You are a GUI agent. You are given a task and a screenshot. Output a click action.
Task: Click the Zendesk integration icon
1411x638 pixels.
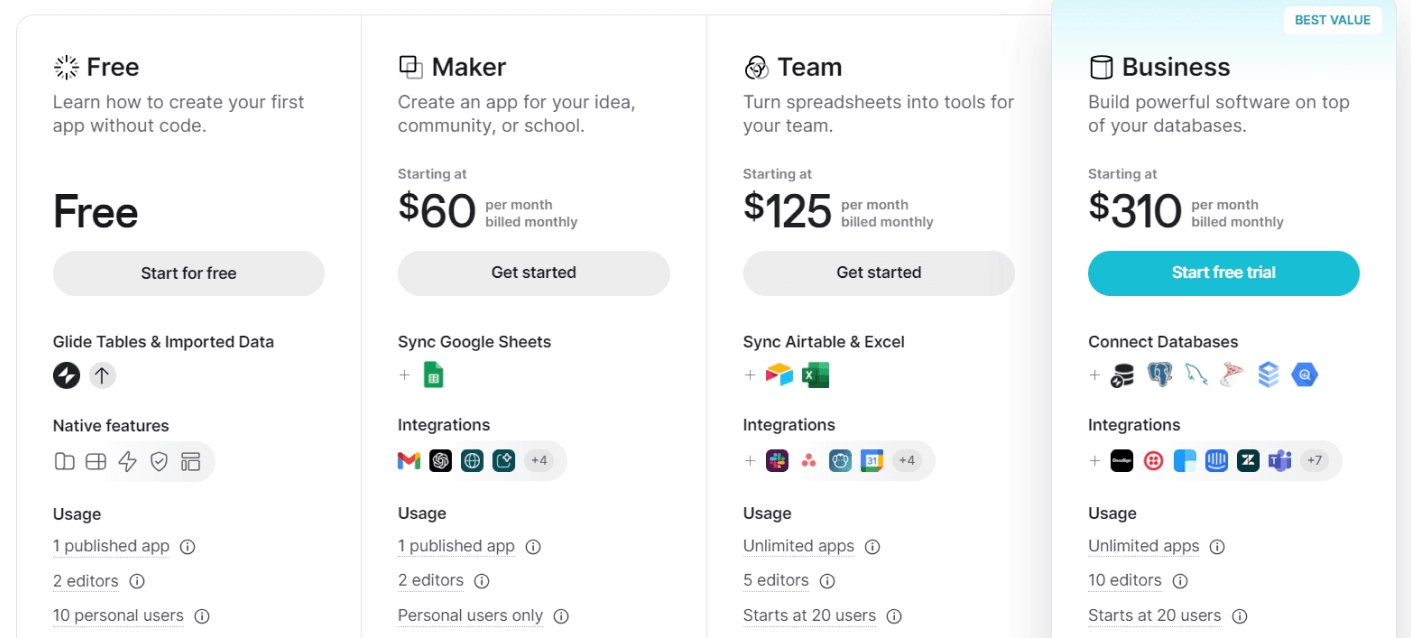click(1248, 461)
